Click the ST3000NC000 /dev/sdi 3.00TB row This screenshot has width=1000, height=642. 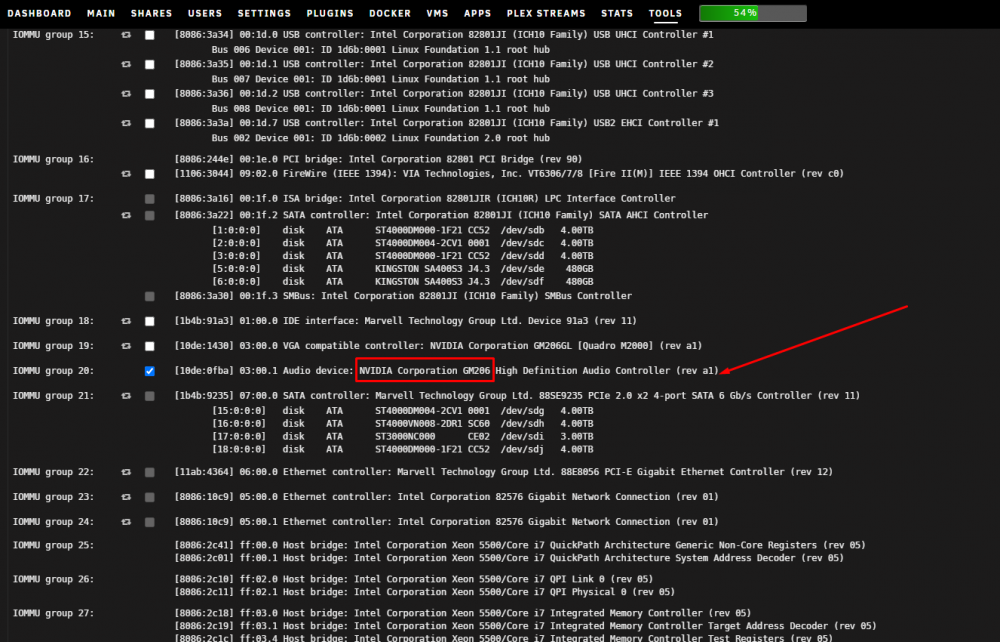point(402,436)
